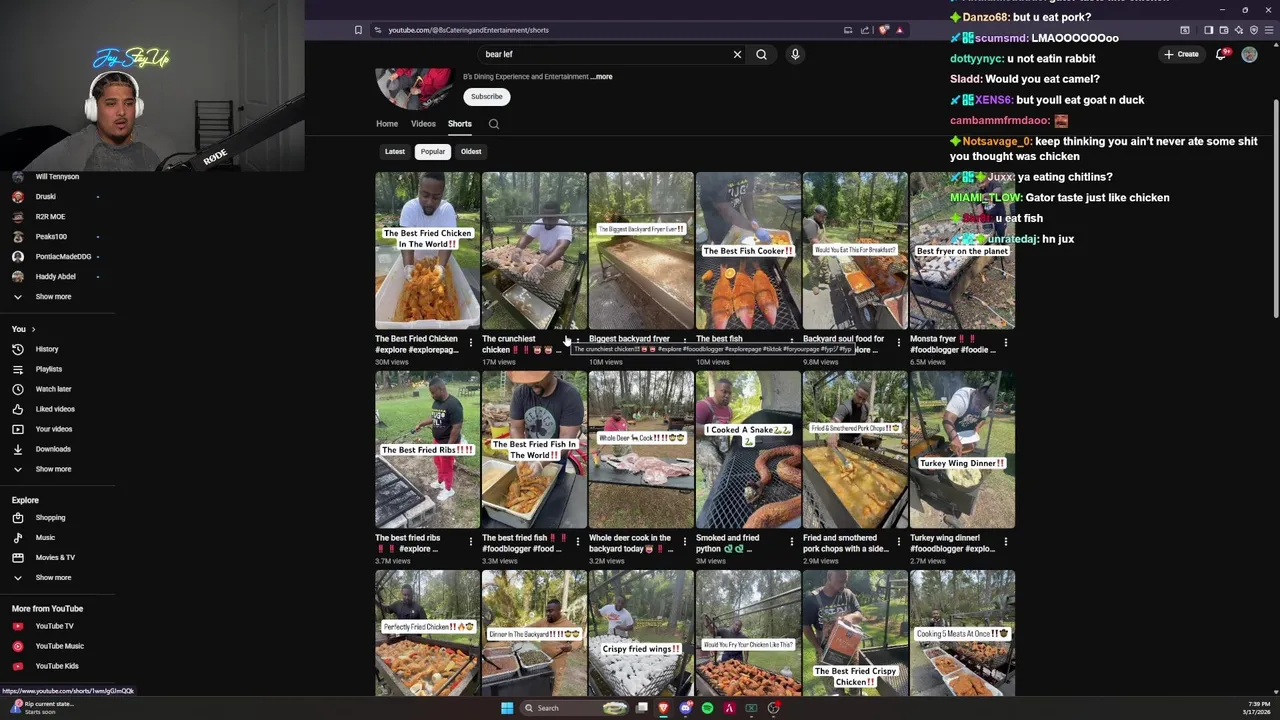This screenshot has height=720, width=1280.
Task: Open Crispy fried wings short thumbnail
Action: point(641,633)
